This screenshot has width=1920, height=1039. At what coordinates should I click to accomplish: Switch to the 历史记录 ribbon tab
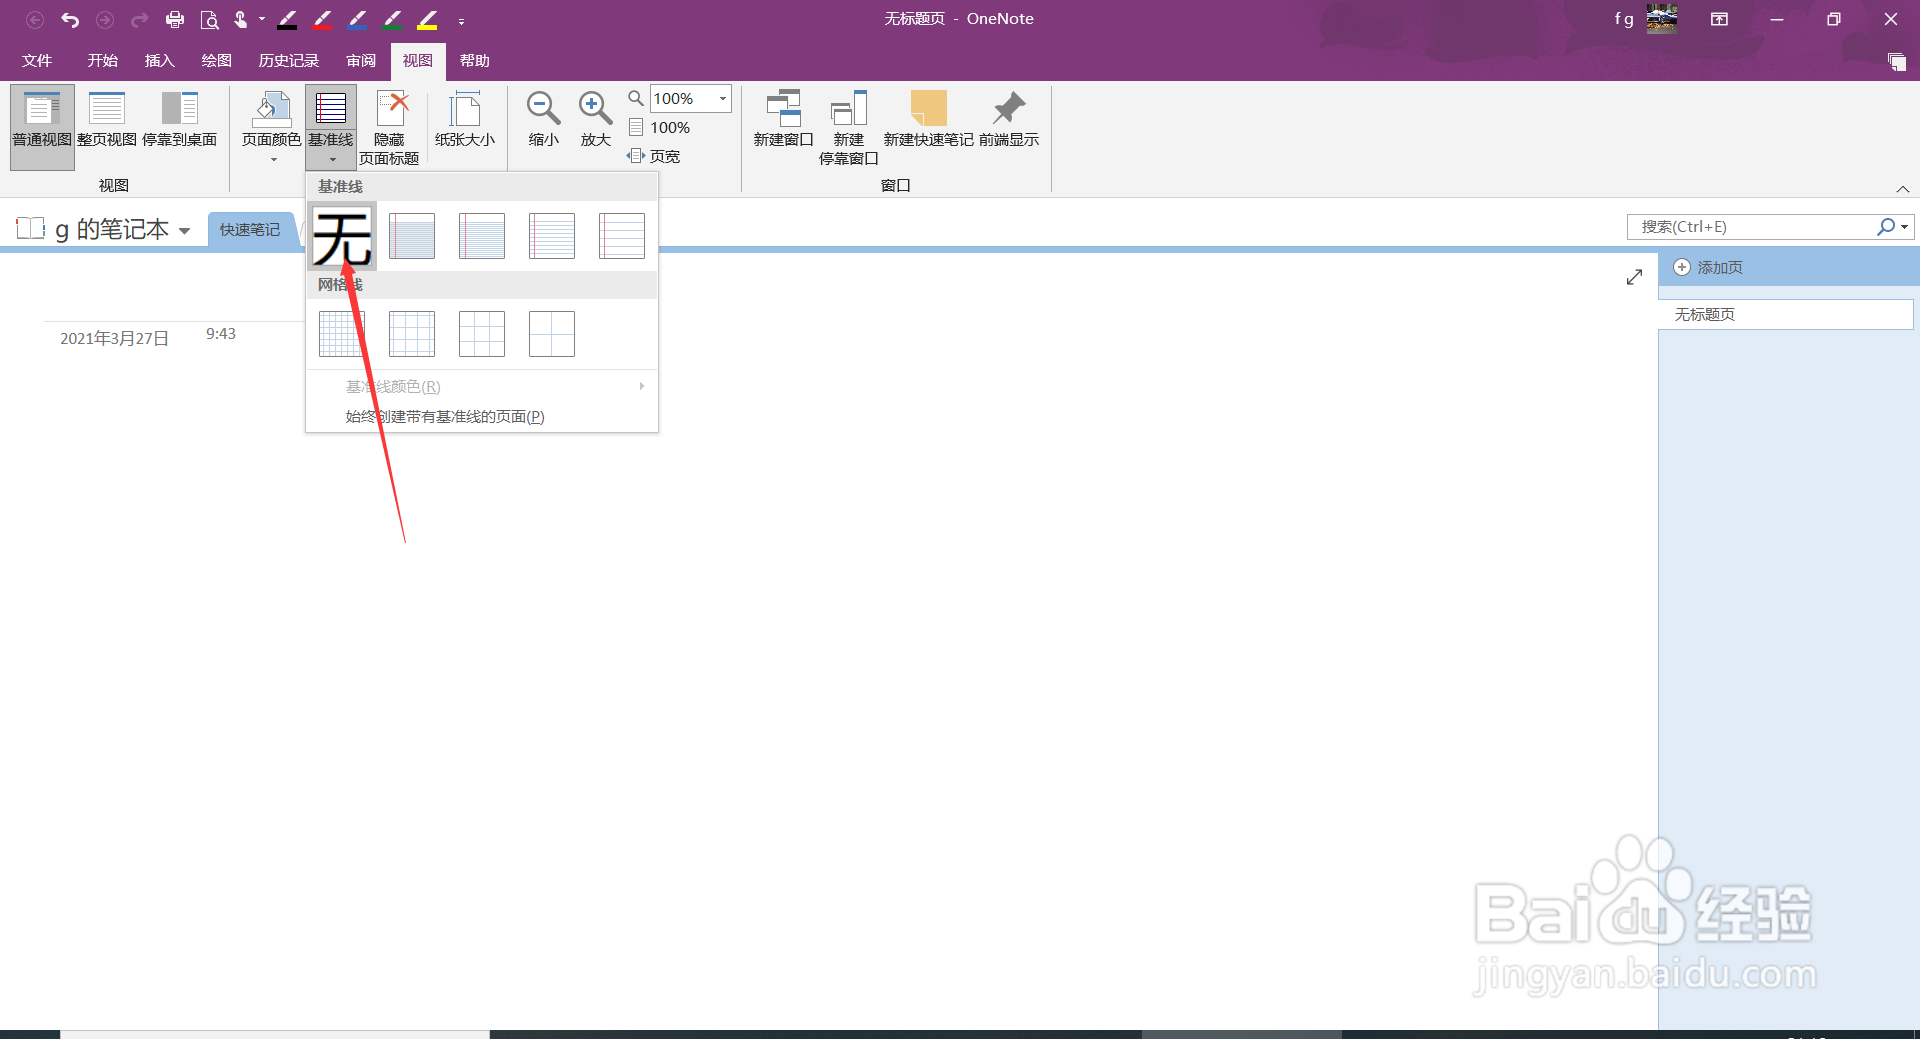288,61
